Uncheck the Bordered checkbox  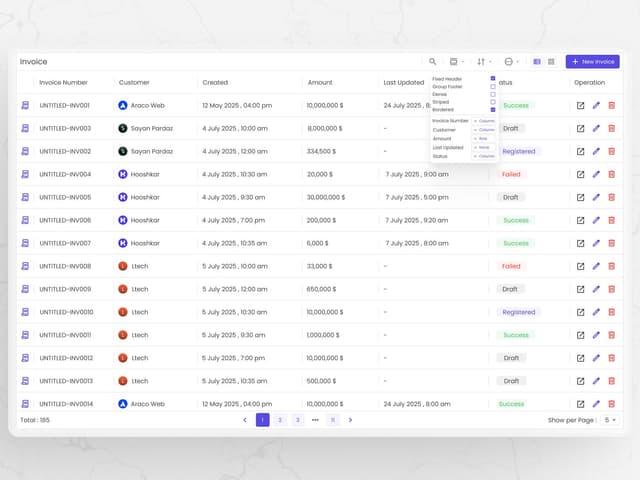click(493, 110)
